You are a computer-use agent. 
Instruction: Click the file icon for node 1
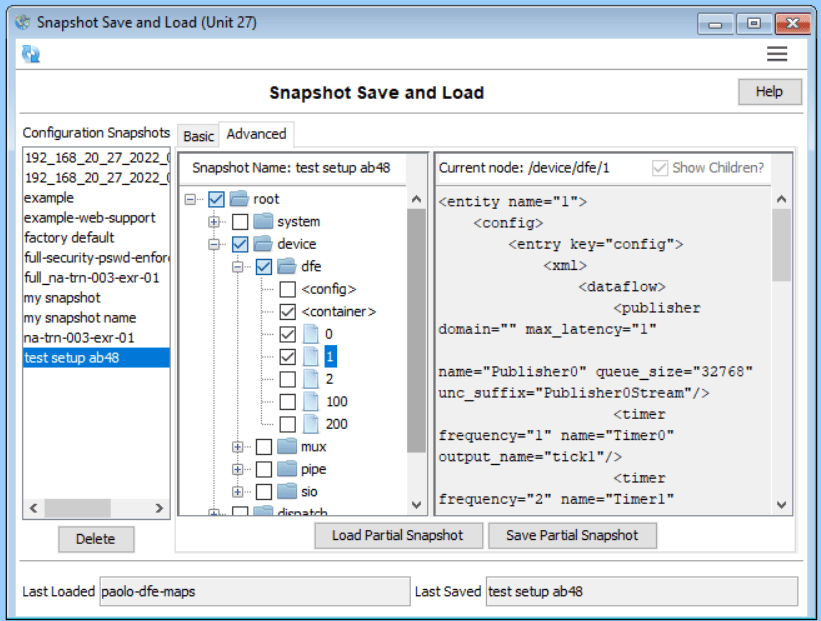pos(311,357)
